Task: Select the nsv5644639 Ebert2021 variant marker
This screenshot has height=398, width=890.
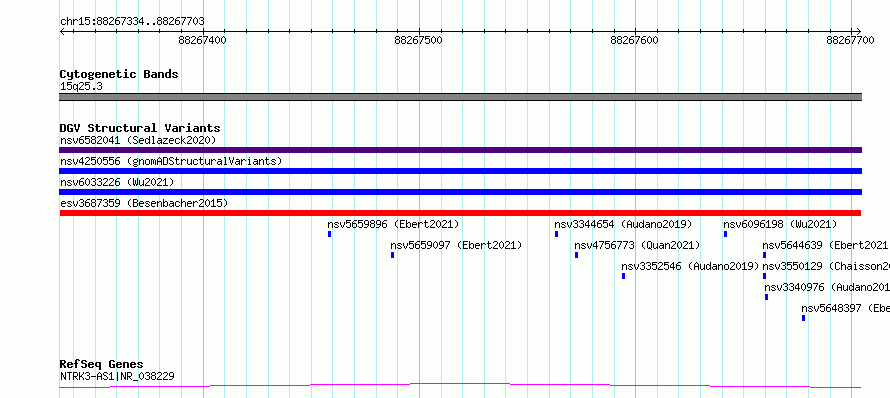Action: 765,255
